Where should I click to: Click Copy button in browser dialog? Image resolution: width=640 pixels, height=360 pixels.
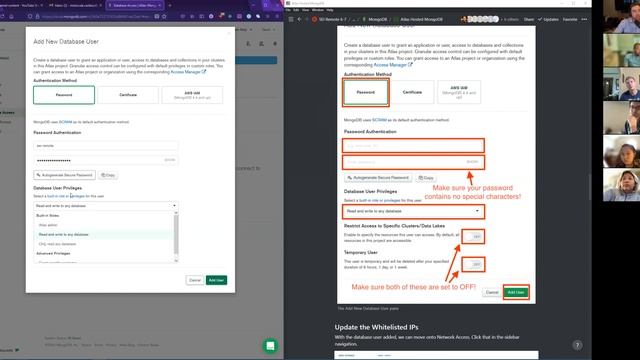(x=108, y=175)
